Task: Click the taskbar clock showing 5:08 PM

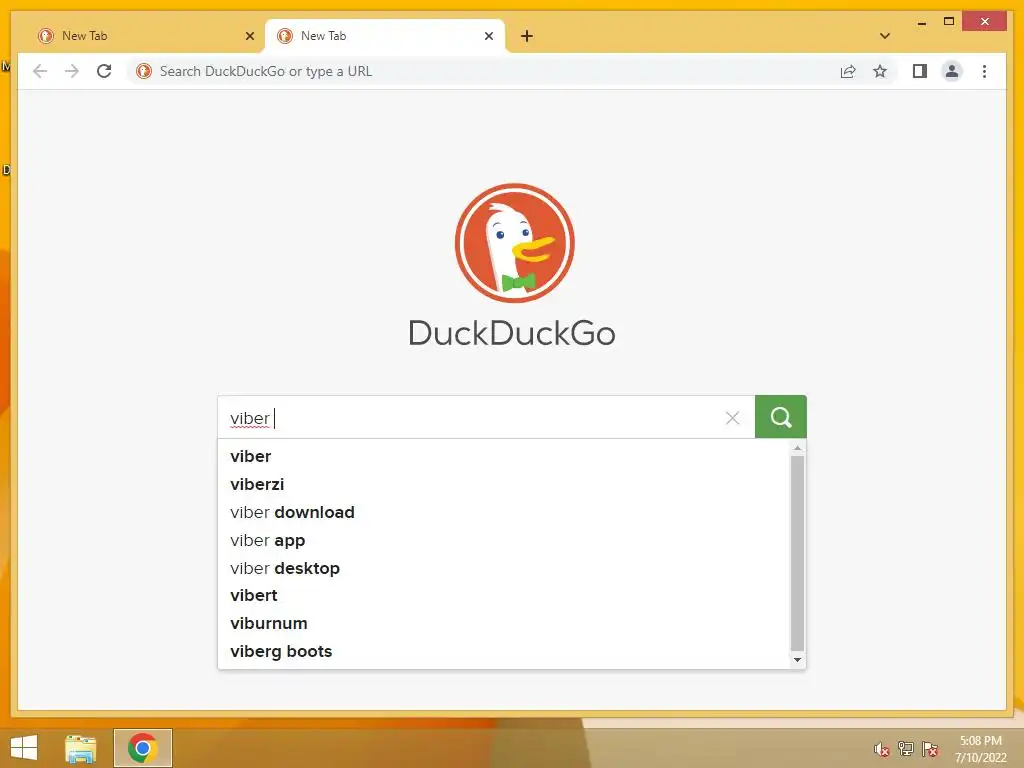Action: point(981,749)
